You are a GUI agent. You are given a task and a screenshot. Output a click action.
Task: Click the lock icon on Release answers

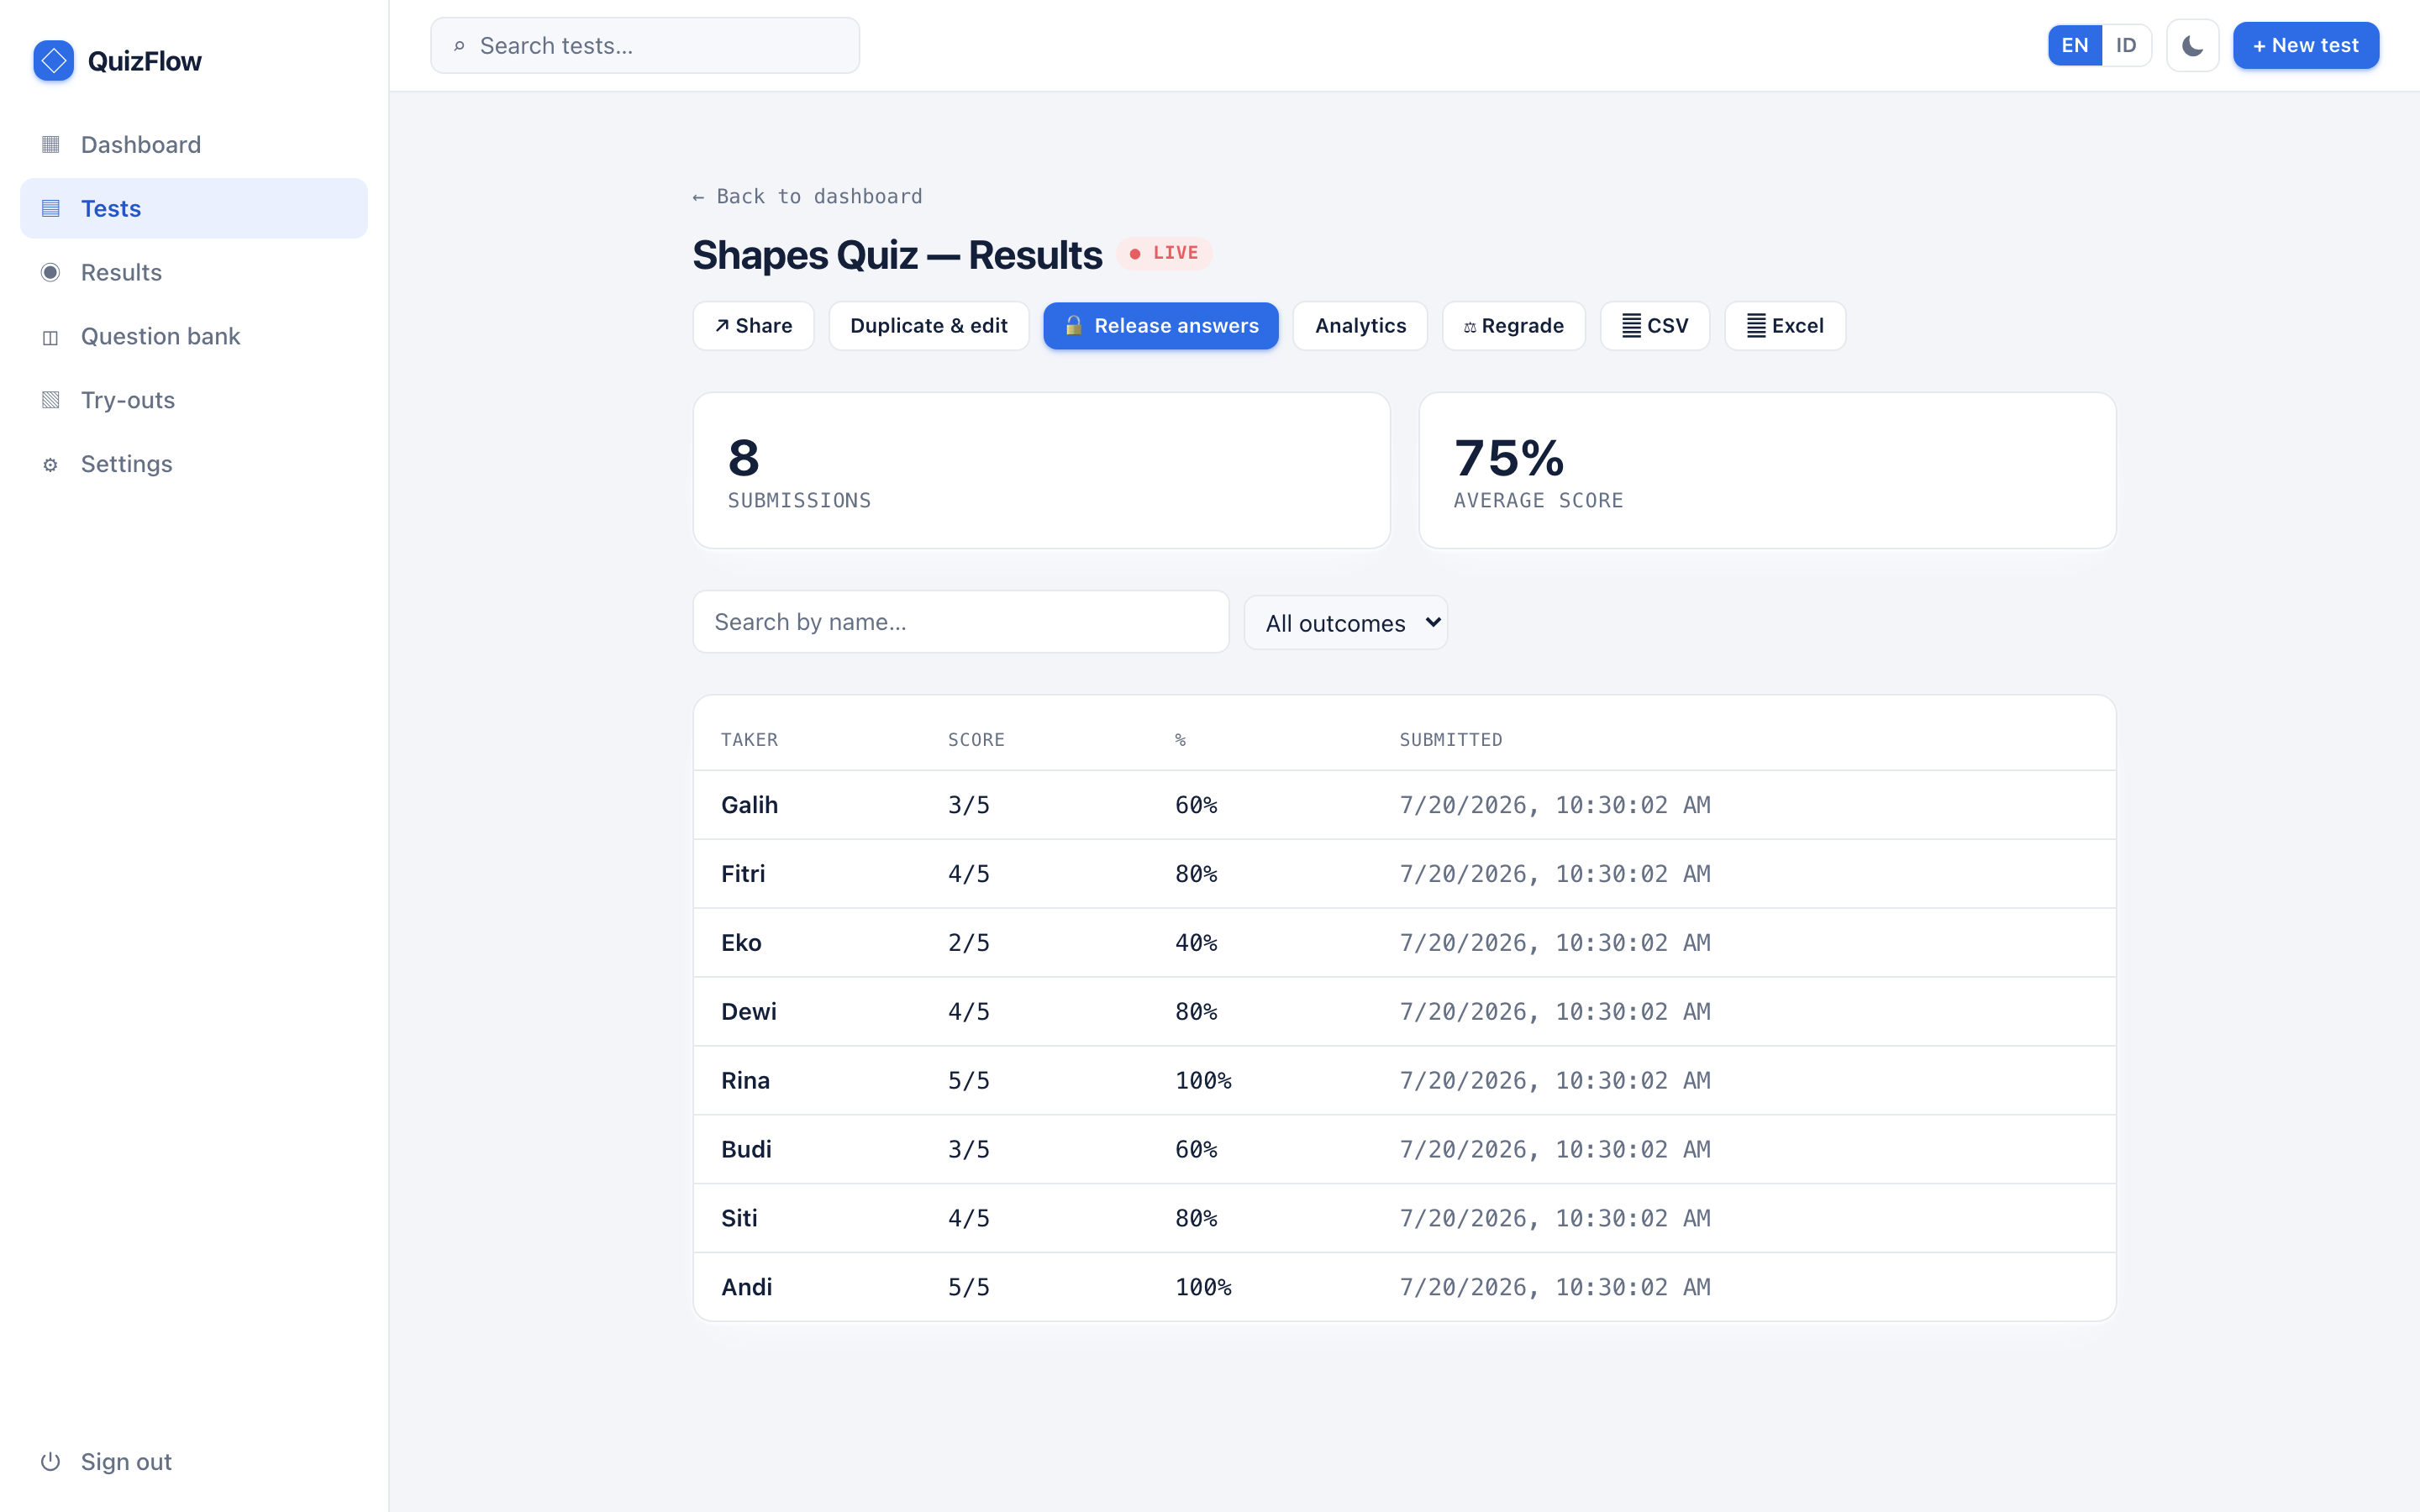pyautogui.click(x=1073, y=326)
